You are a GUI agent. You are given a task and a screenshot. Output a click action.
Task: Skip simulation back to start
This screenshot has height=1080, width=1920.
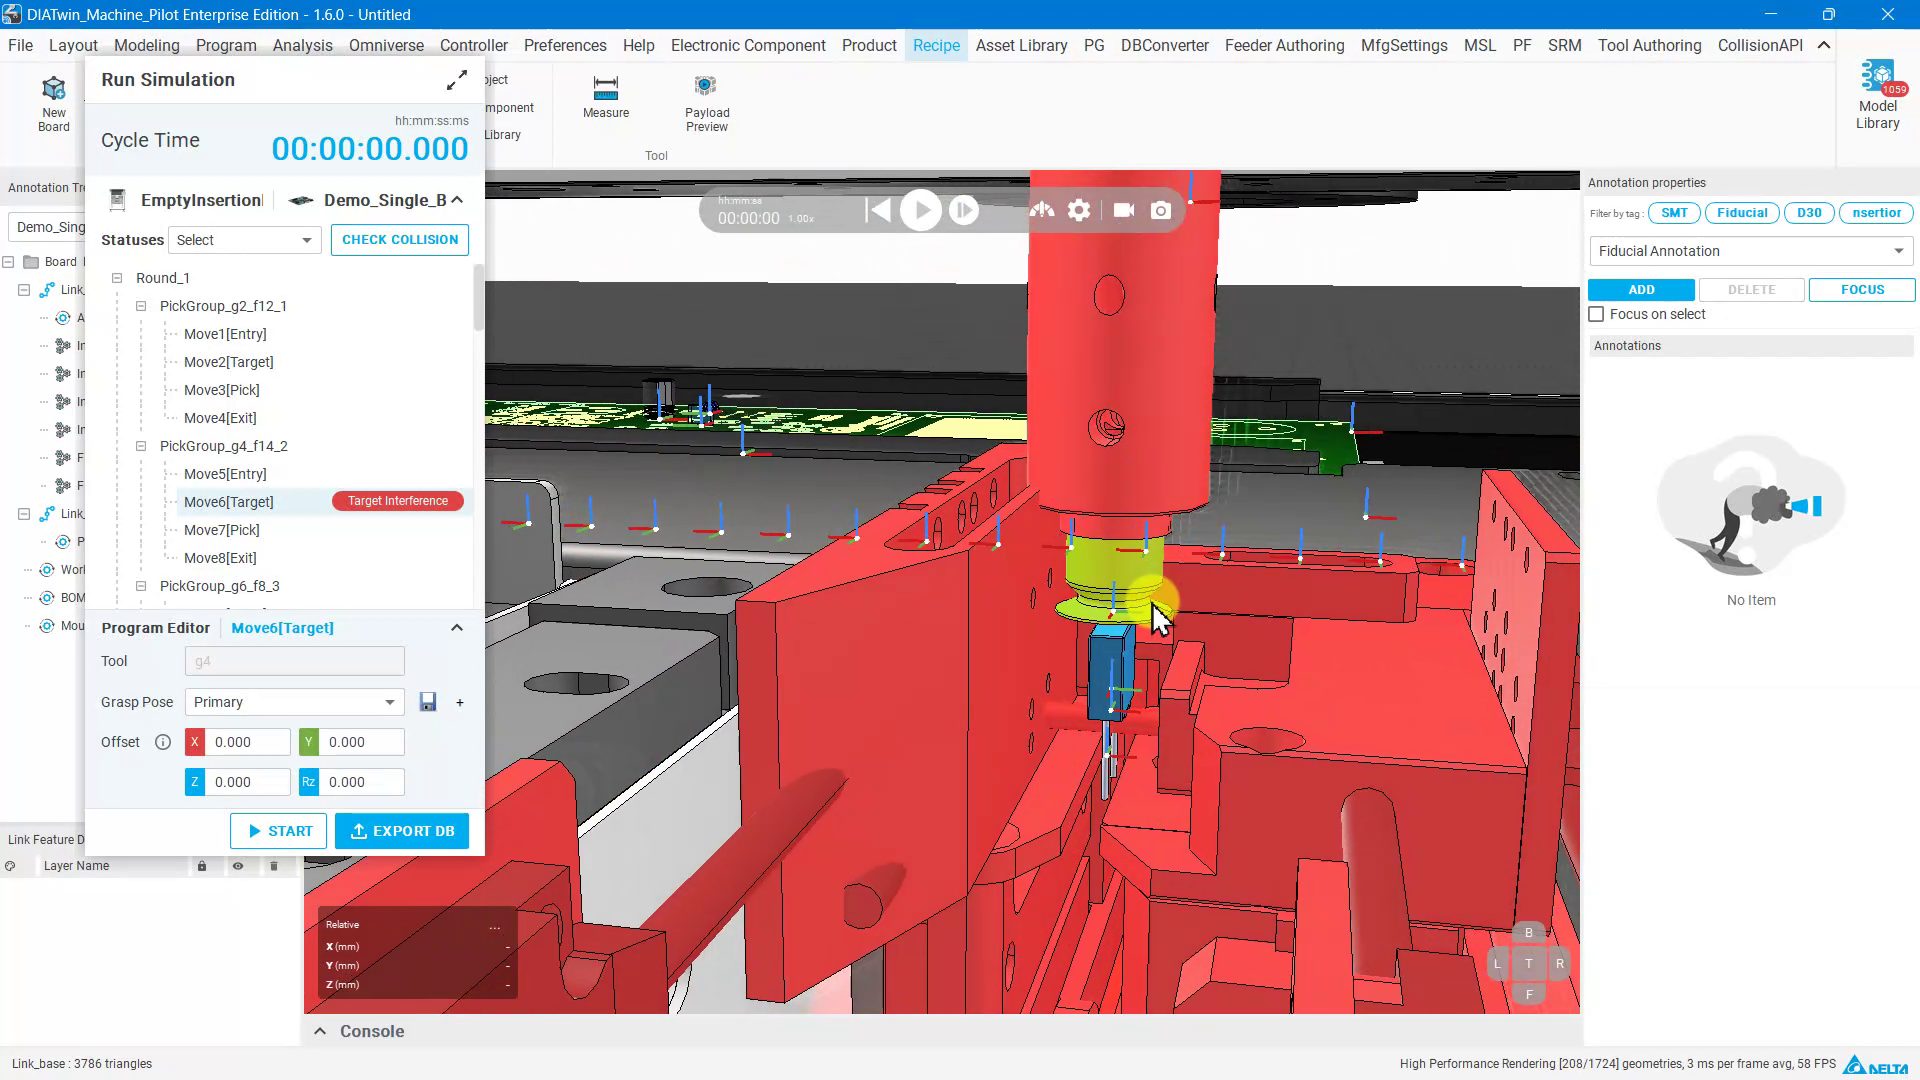(x=878, y=210)
